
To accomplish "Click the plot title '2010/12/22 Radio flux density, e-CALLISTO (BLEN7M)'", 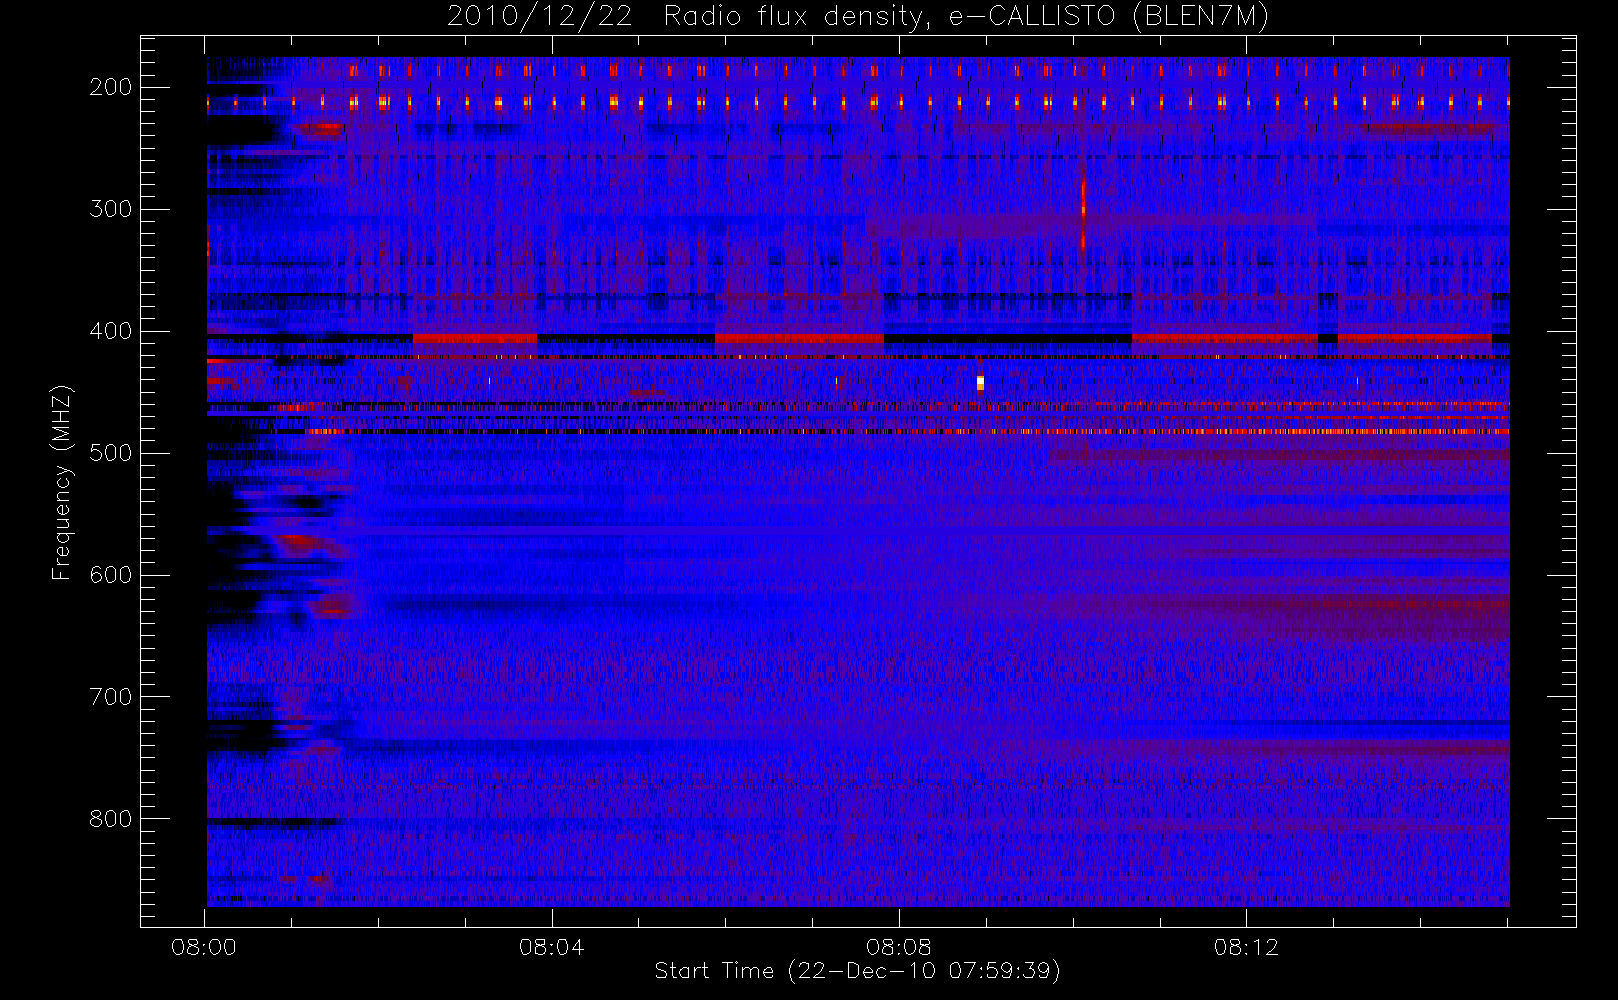I will [x=858, y=16].
